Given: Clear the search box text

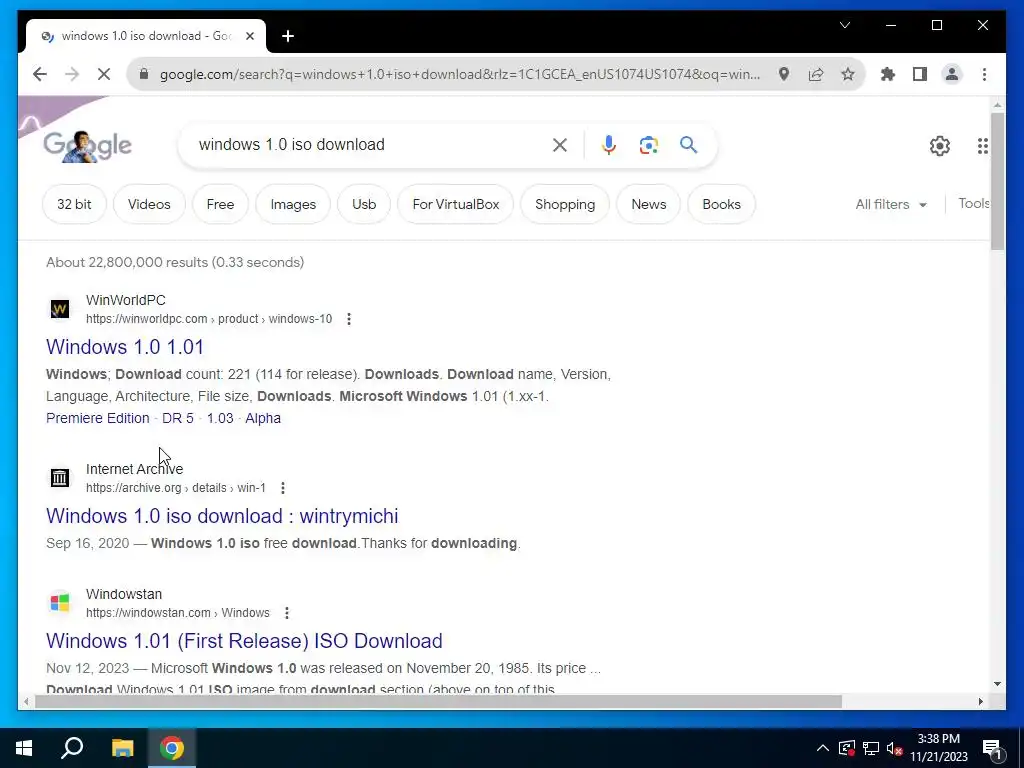Looking at the screenshot, I should pyautogui.click(x=560, y=145).
